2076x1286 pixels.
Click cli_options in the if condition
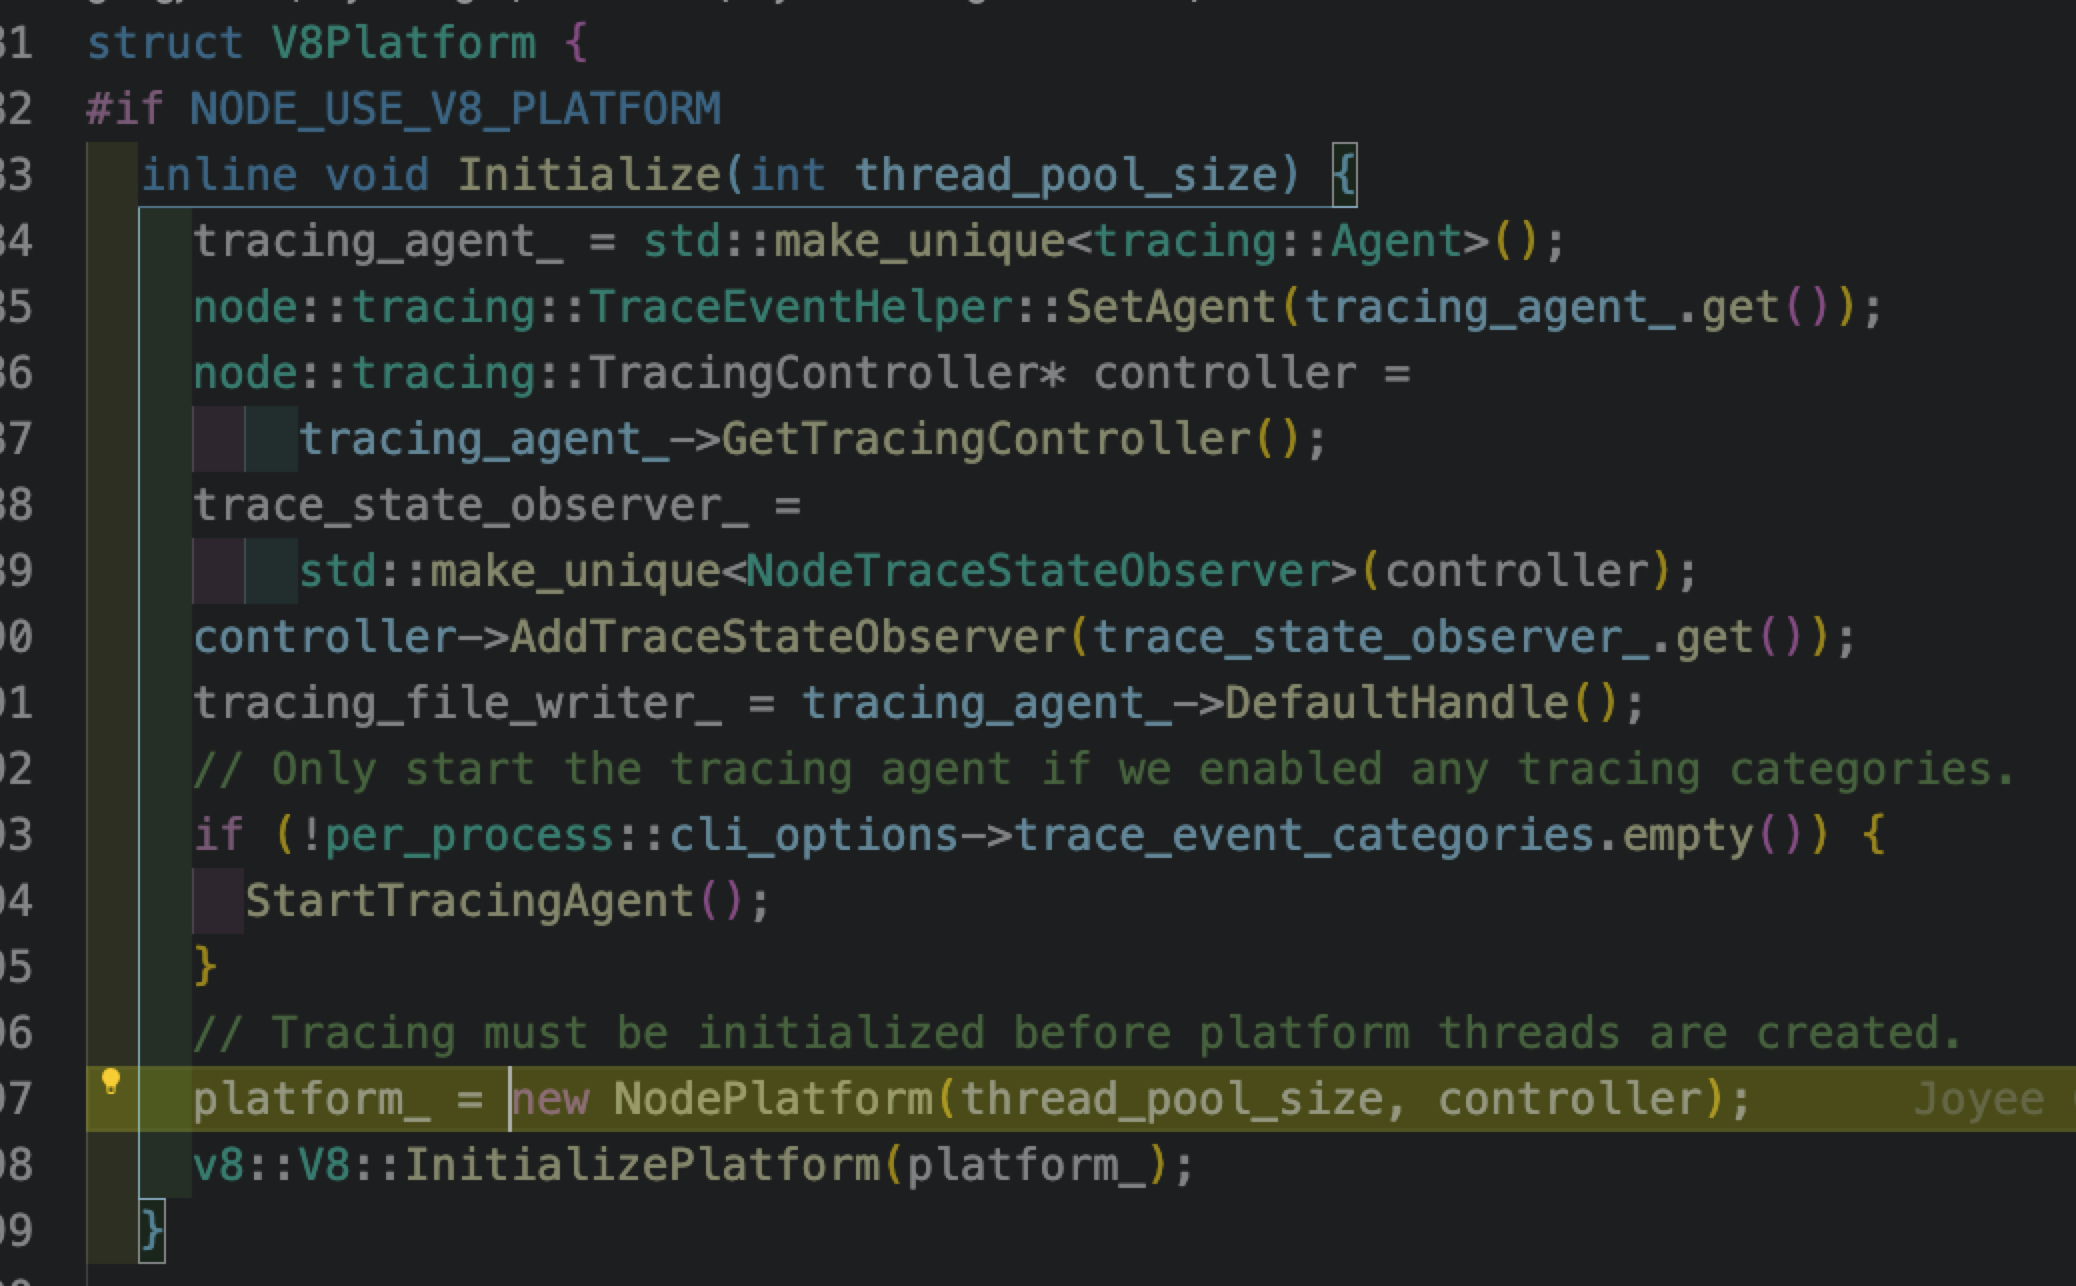814,835
